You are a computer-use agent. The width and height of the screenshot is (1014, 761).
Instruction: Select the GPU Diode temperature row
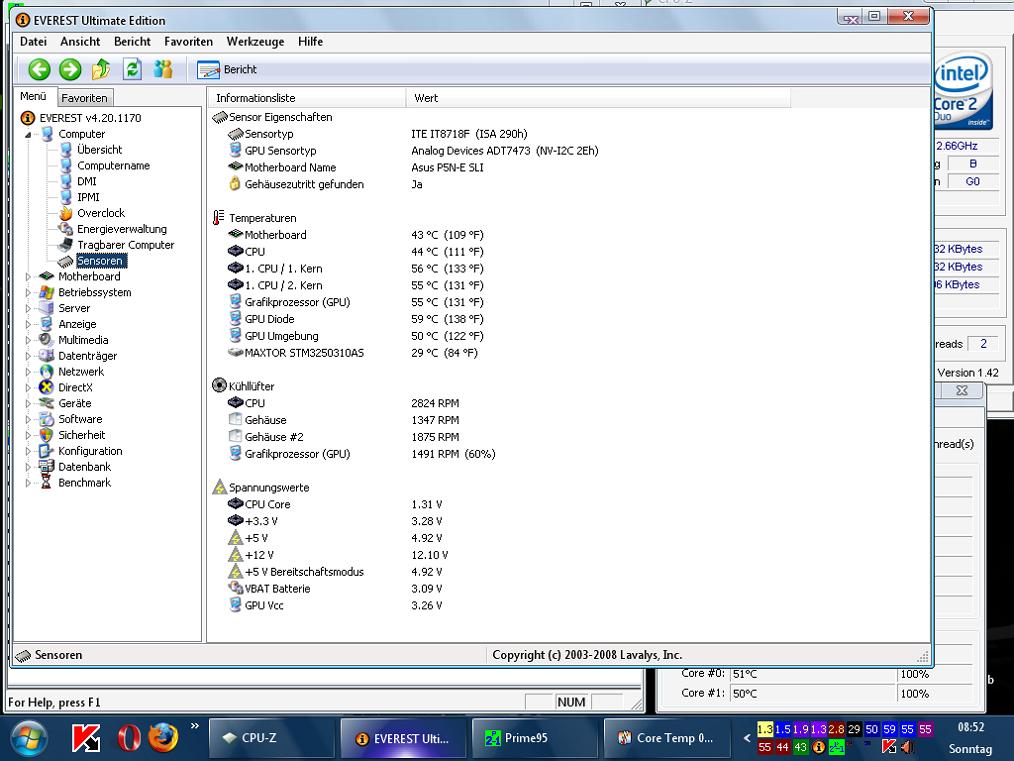click(x=356, y=319)
